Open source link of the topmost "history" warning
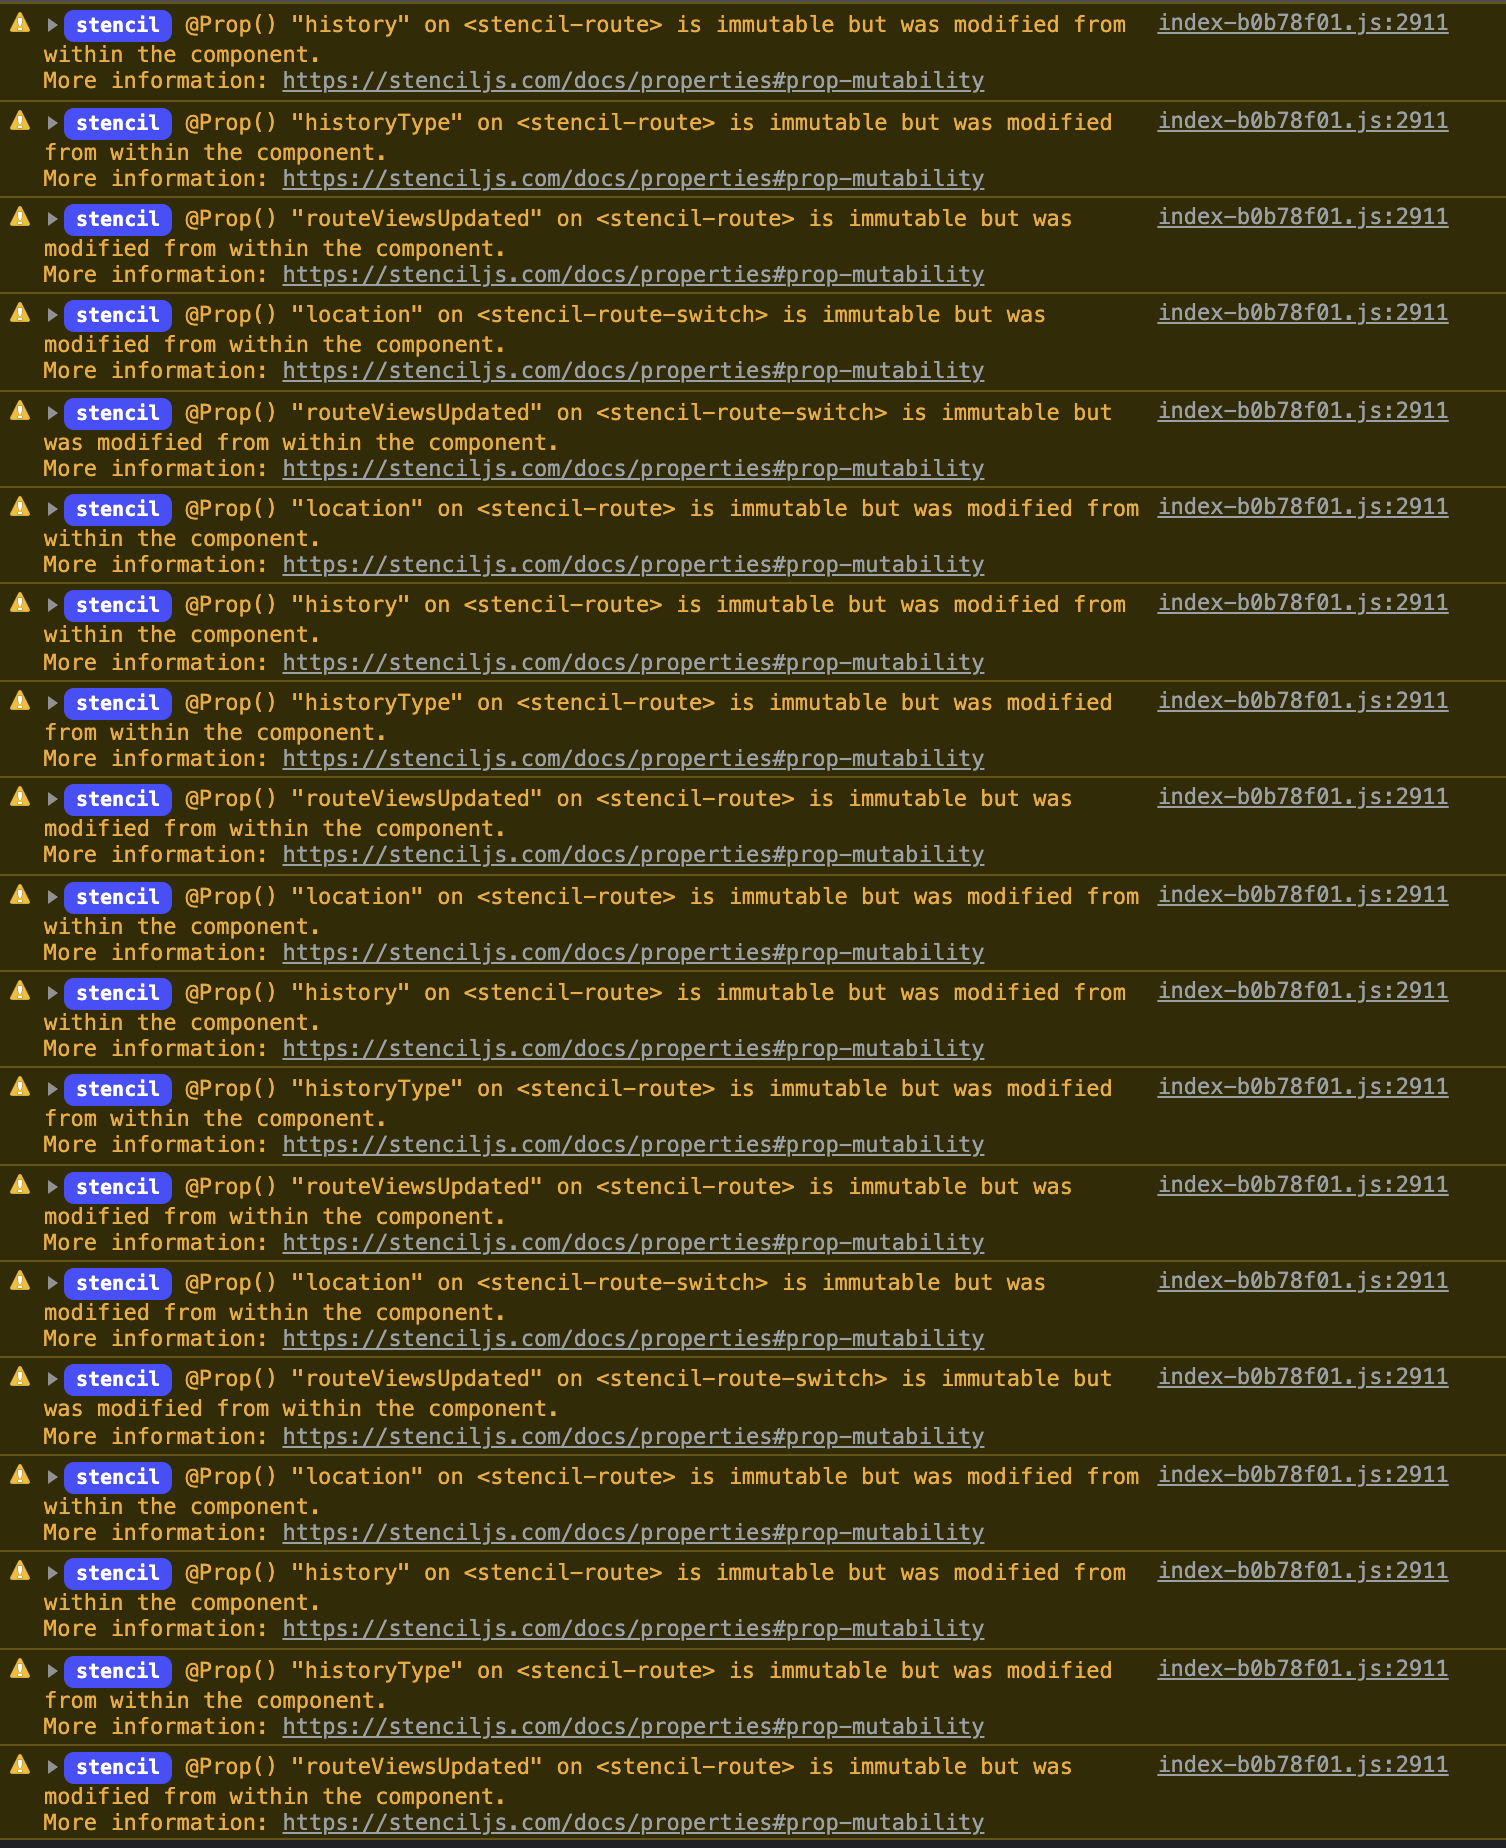 tap(1302, 23)
